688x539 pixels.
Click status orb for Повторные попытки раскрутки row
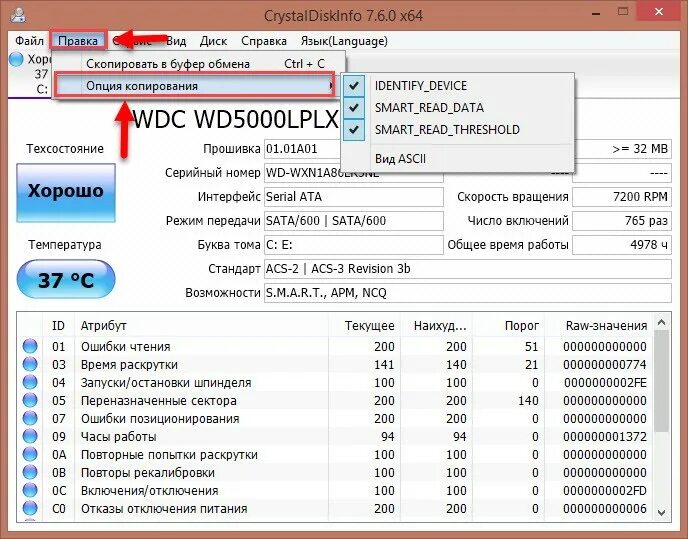click(30, 454)
